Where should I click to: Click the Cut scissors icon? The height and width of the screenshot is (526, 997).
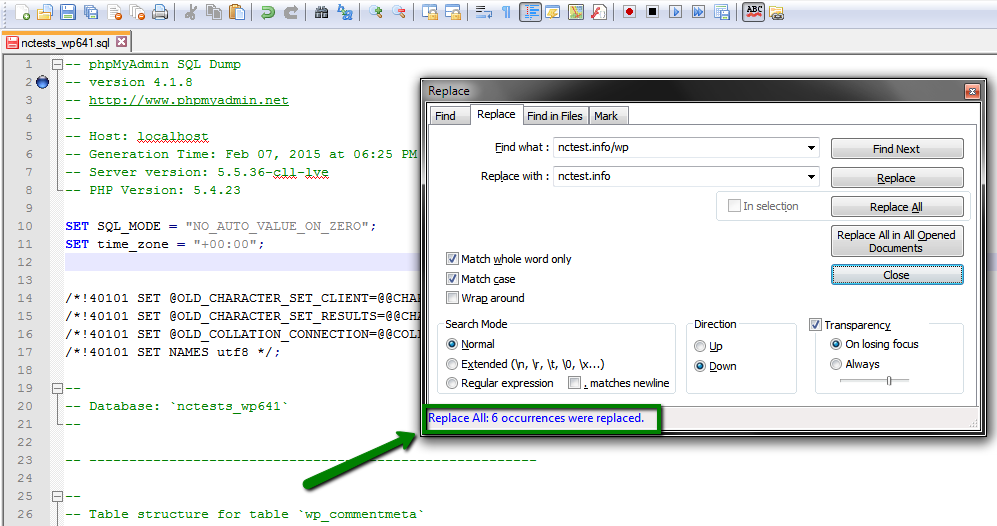[190, 12]
